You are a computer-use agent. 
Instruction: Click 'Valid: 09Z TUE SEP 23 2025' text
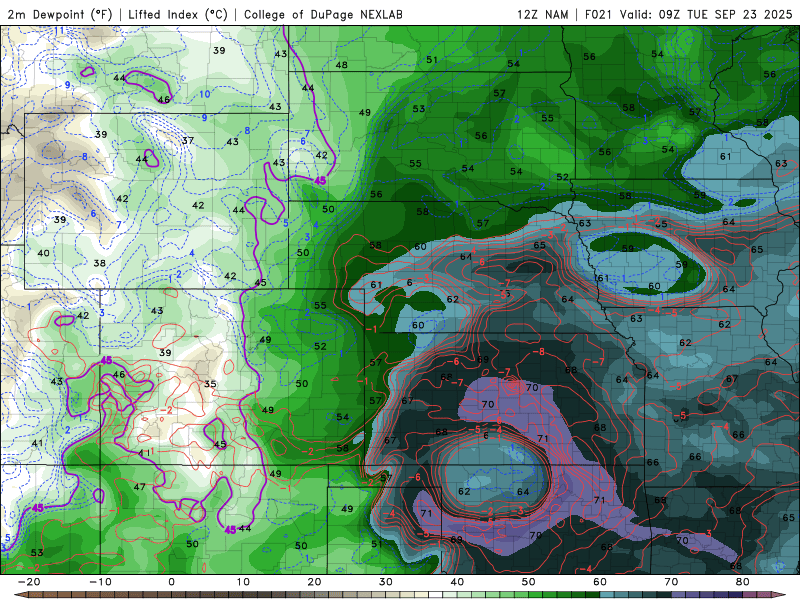[706, 14]
